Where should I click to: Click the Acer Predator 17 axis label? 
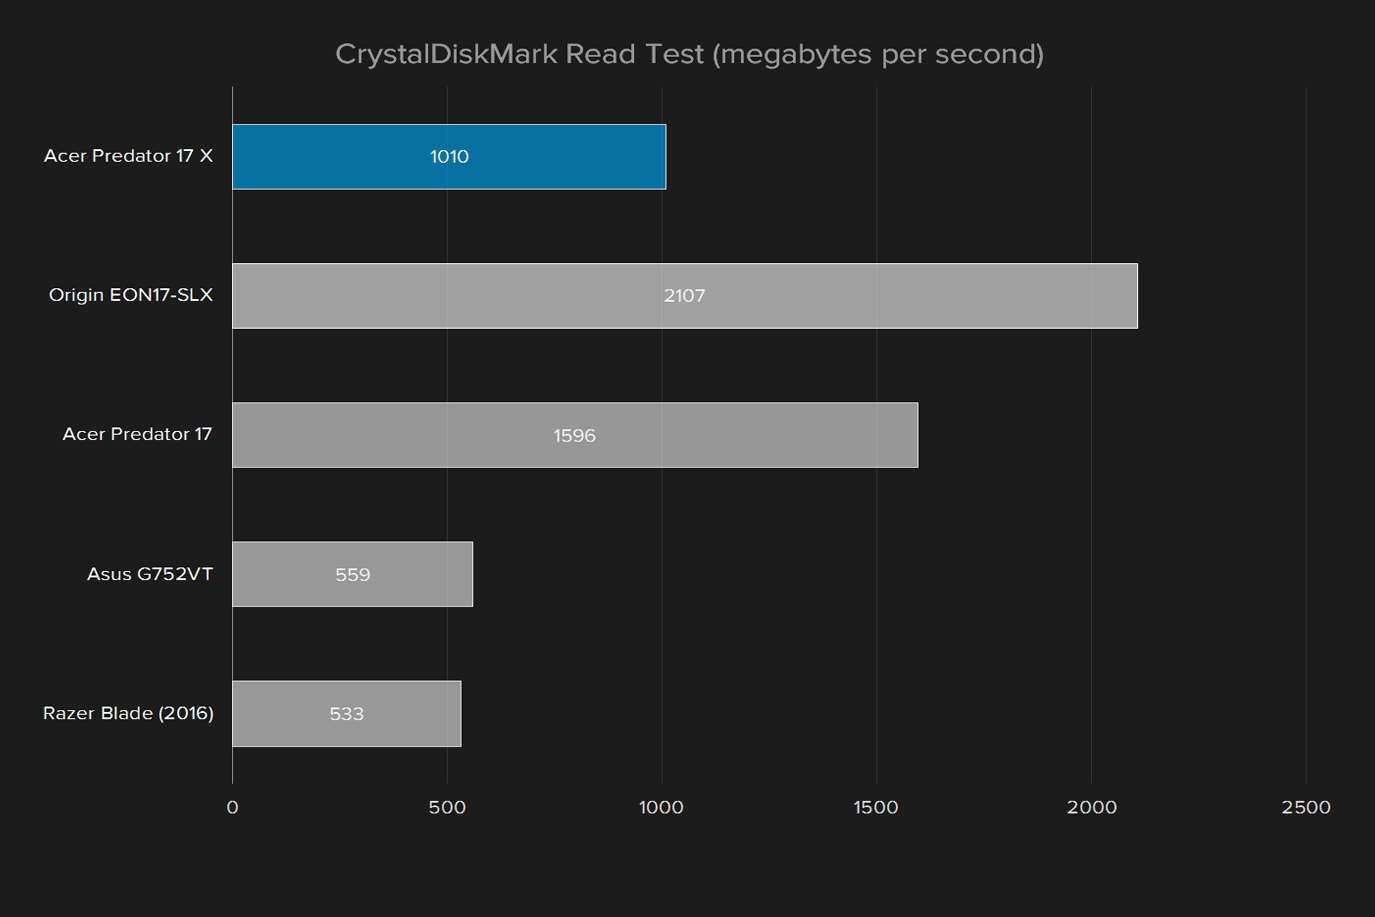137,434
